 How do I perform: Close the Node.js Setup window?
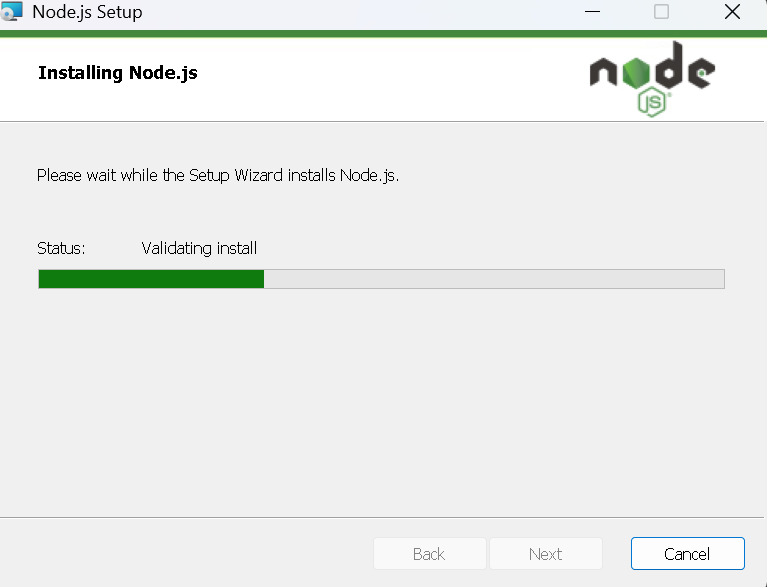[732, 12]
